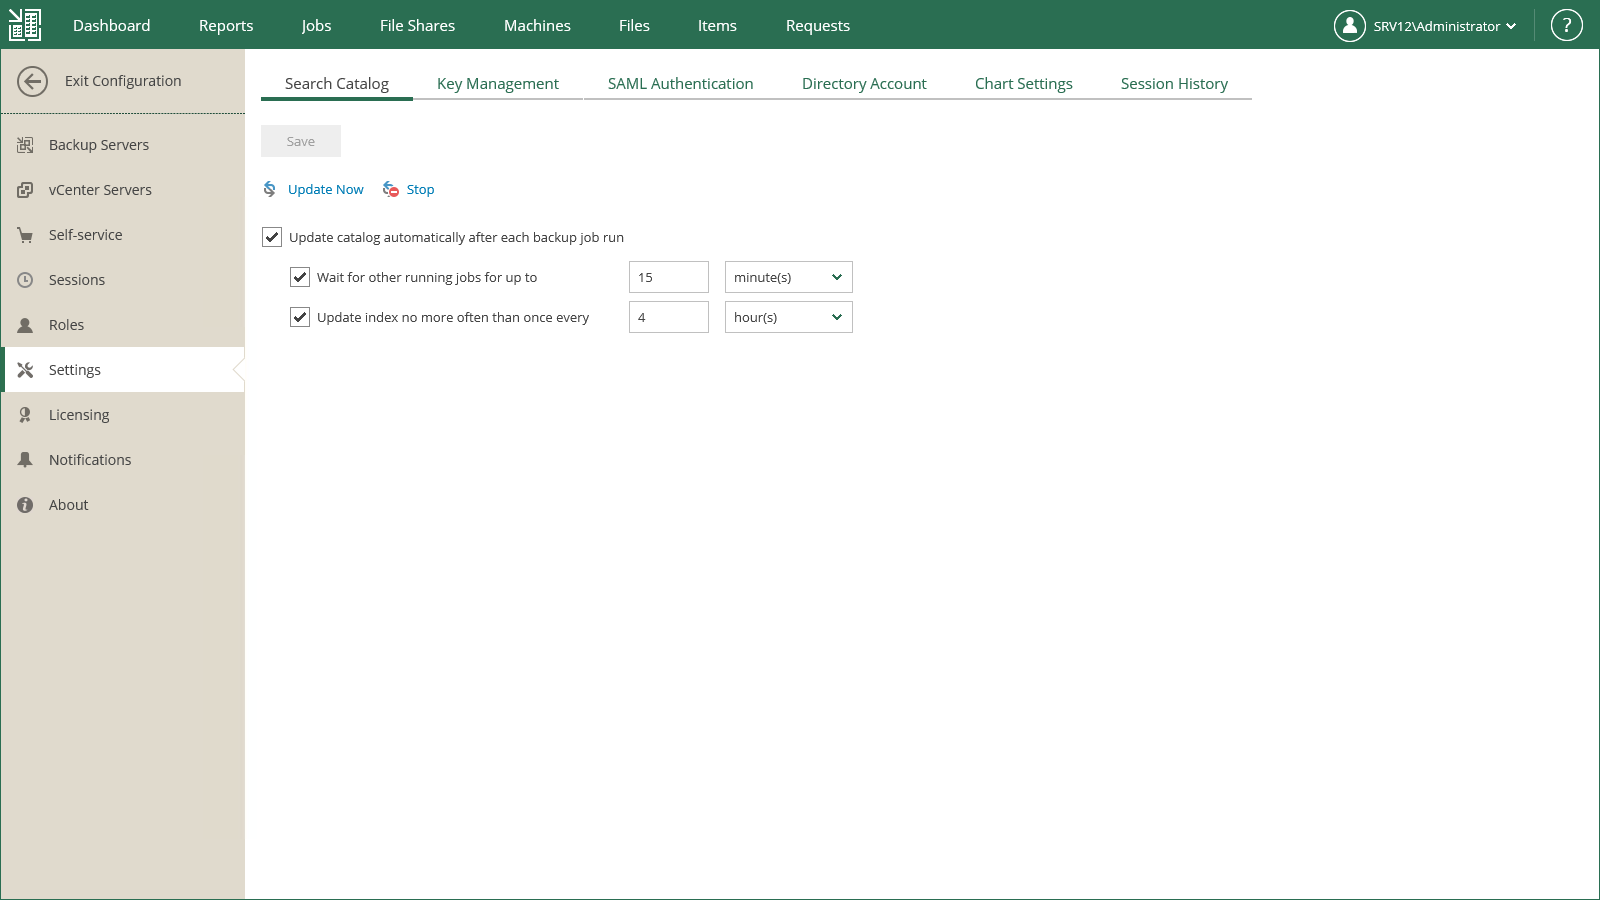Click the About info icon
This screenshot has height=900, width=1600.
pos(25,505)
